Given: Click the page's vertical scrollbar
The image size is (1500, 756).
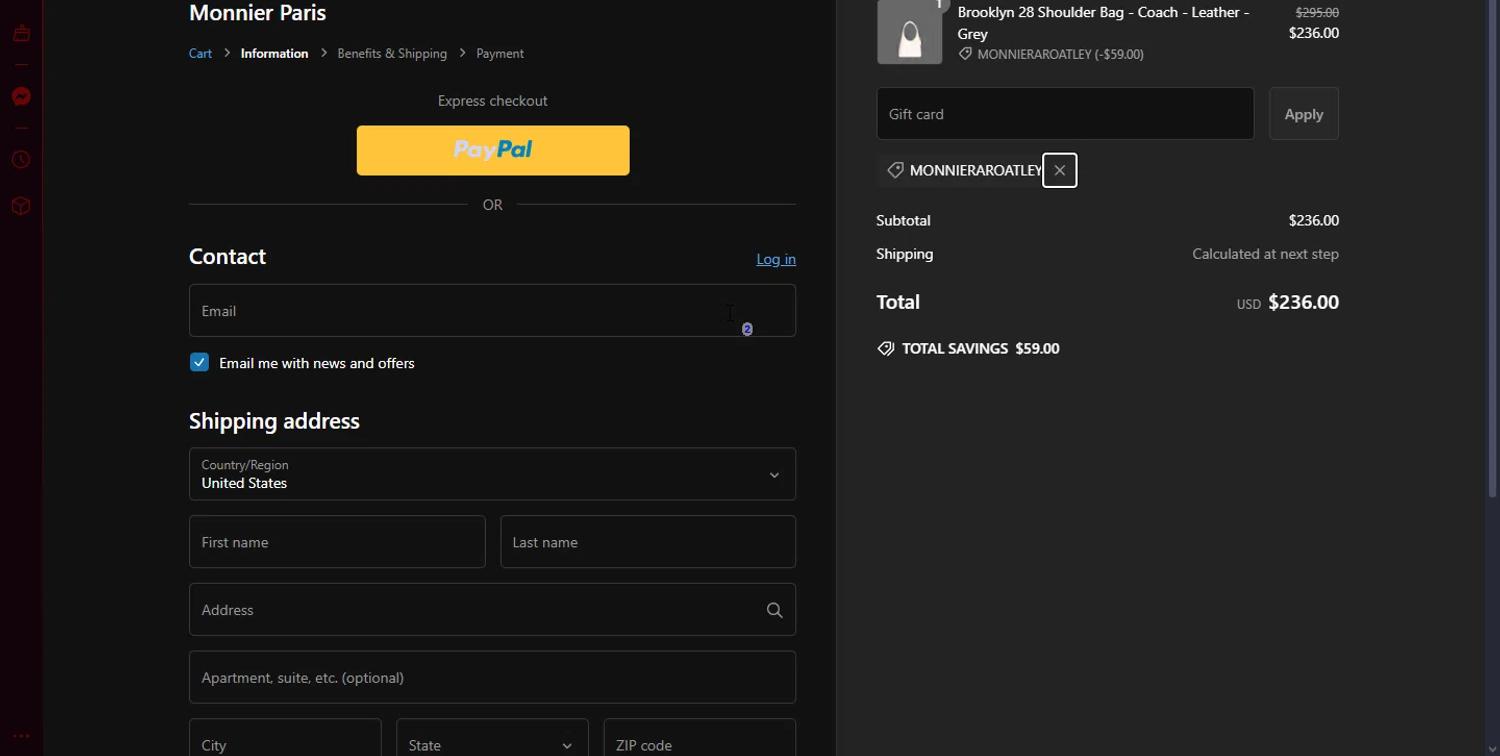Looking at the screenshot, I should pyautogui.click(x=1493, y=250).
